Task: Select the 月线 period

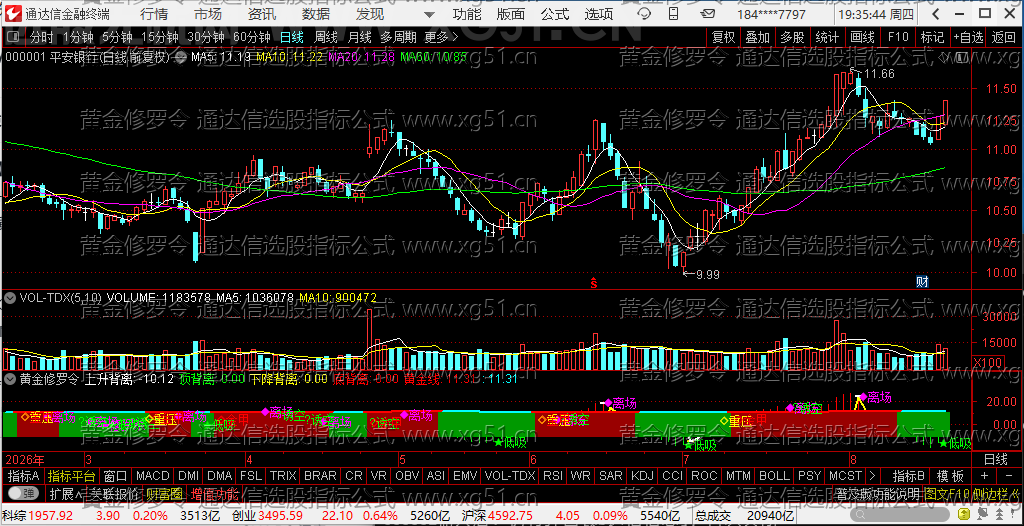Action: point(360,37)
